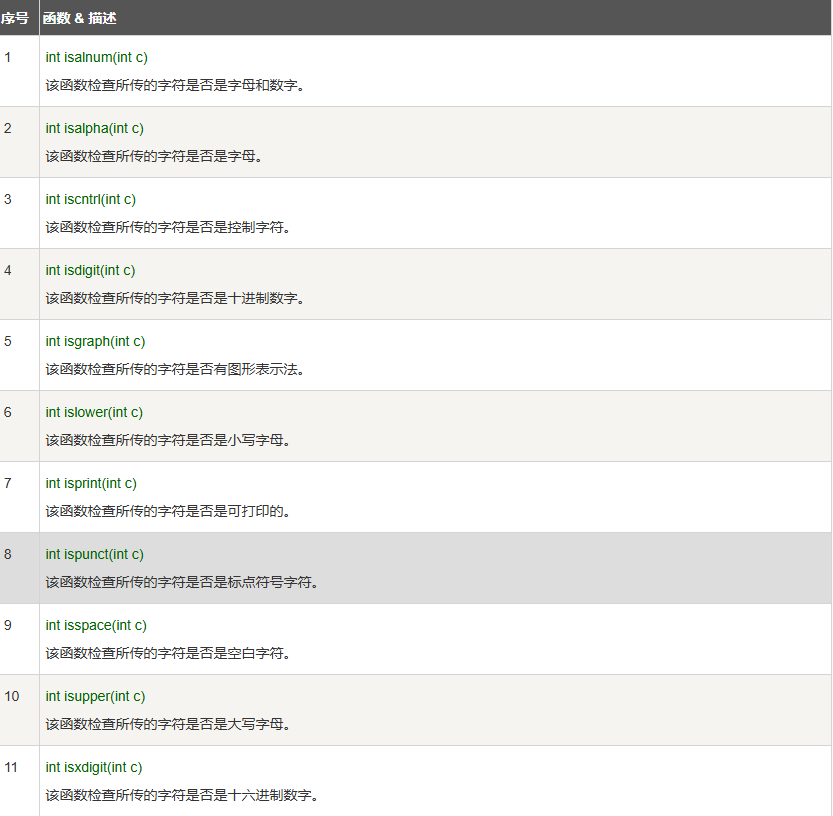The height and width of the screenshot is (816, 833).
Task: Open the int isalpha(int c) function link
Action: pyautogui.click(x=95, y=129)
